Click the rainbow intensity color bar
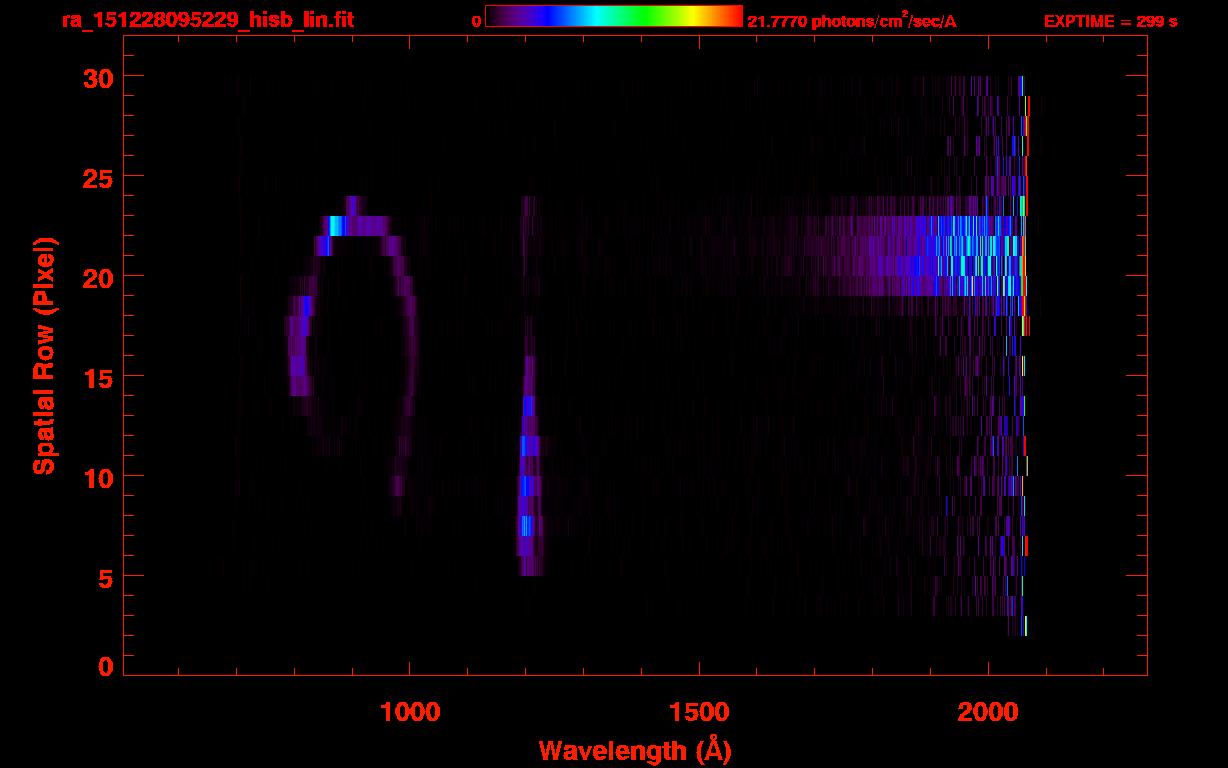Screen dimensions: 1228x768 (x=614, y=17)
